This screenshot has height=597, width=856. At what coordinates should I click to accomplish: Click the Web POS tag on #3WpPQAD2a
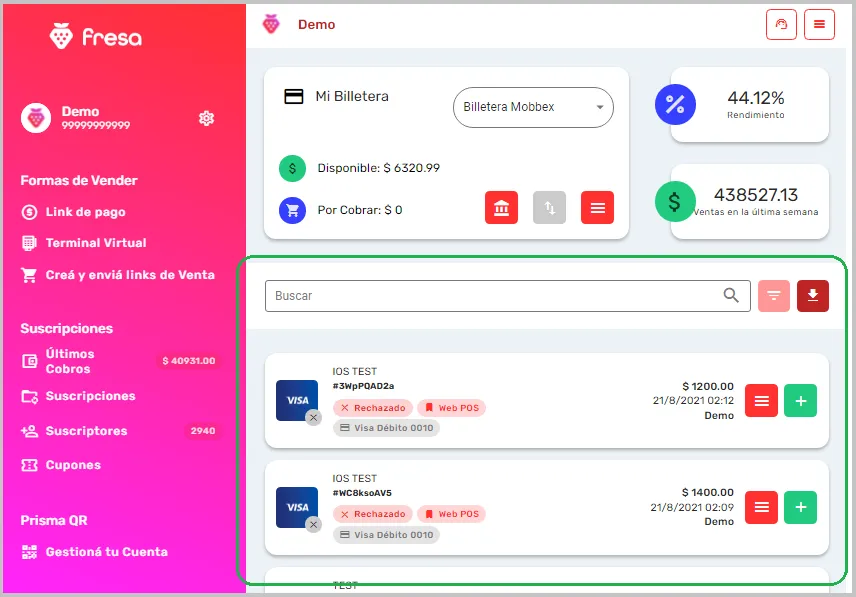click(x=451, y=408)
